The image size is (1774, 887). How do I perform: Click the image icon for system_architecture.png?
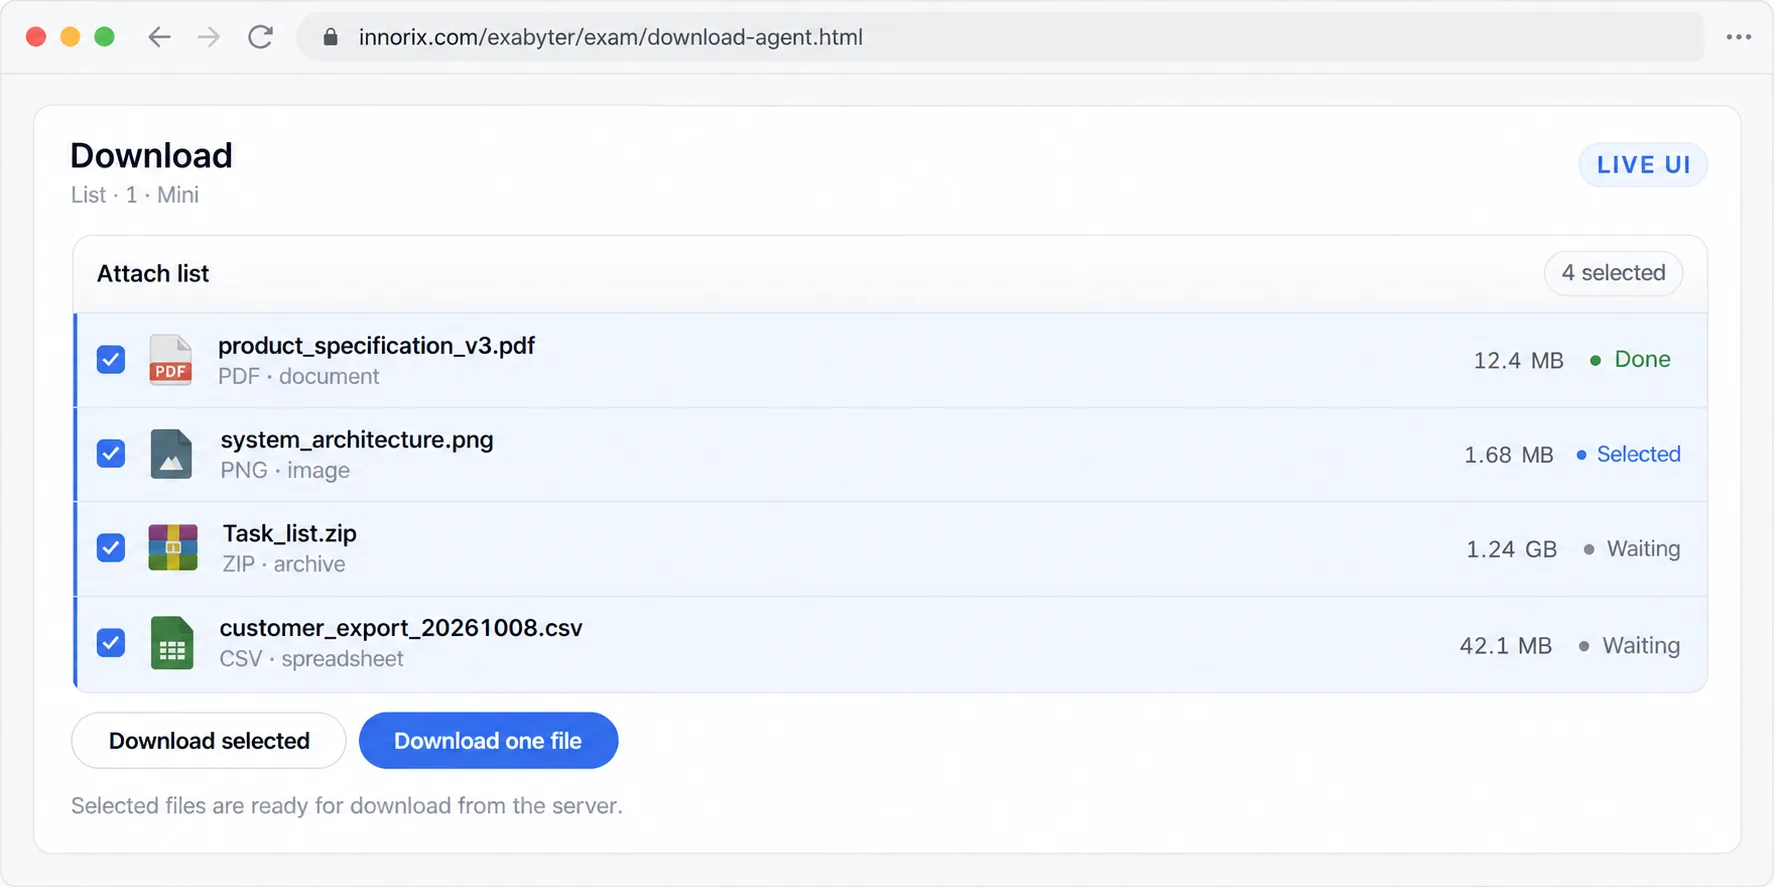pos(171,454)
